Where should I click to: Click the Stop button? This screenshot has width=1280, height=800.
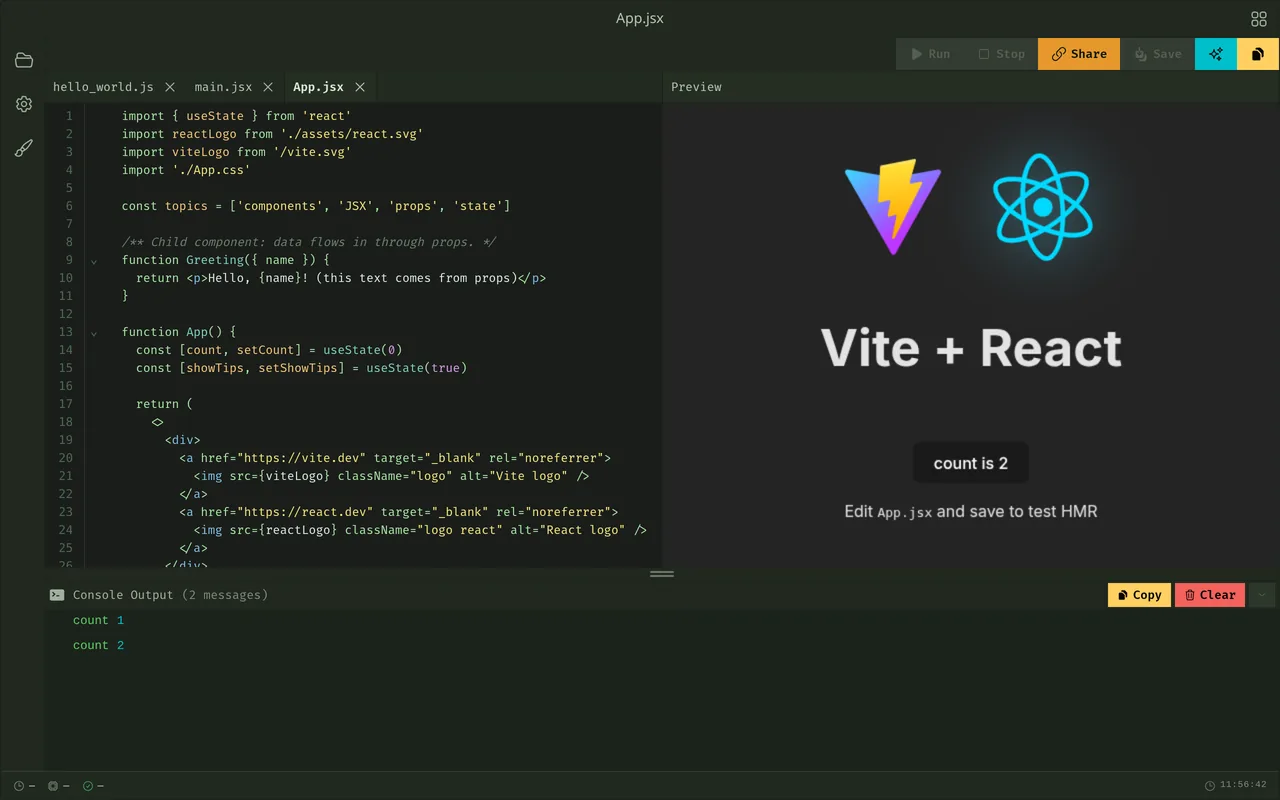click(x=1001, y=54)
